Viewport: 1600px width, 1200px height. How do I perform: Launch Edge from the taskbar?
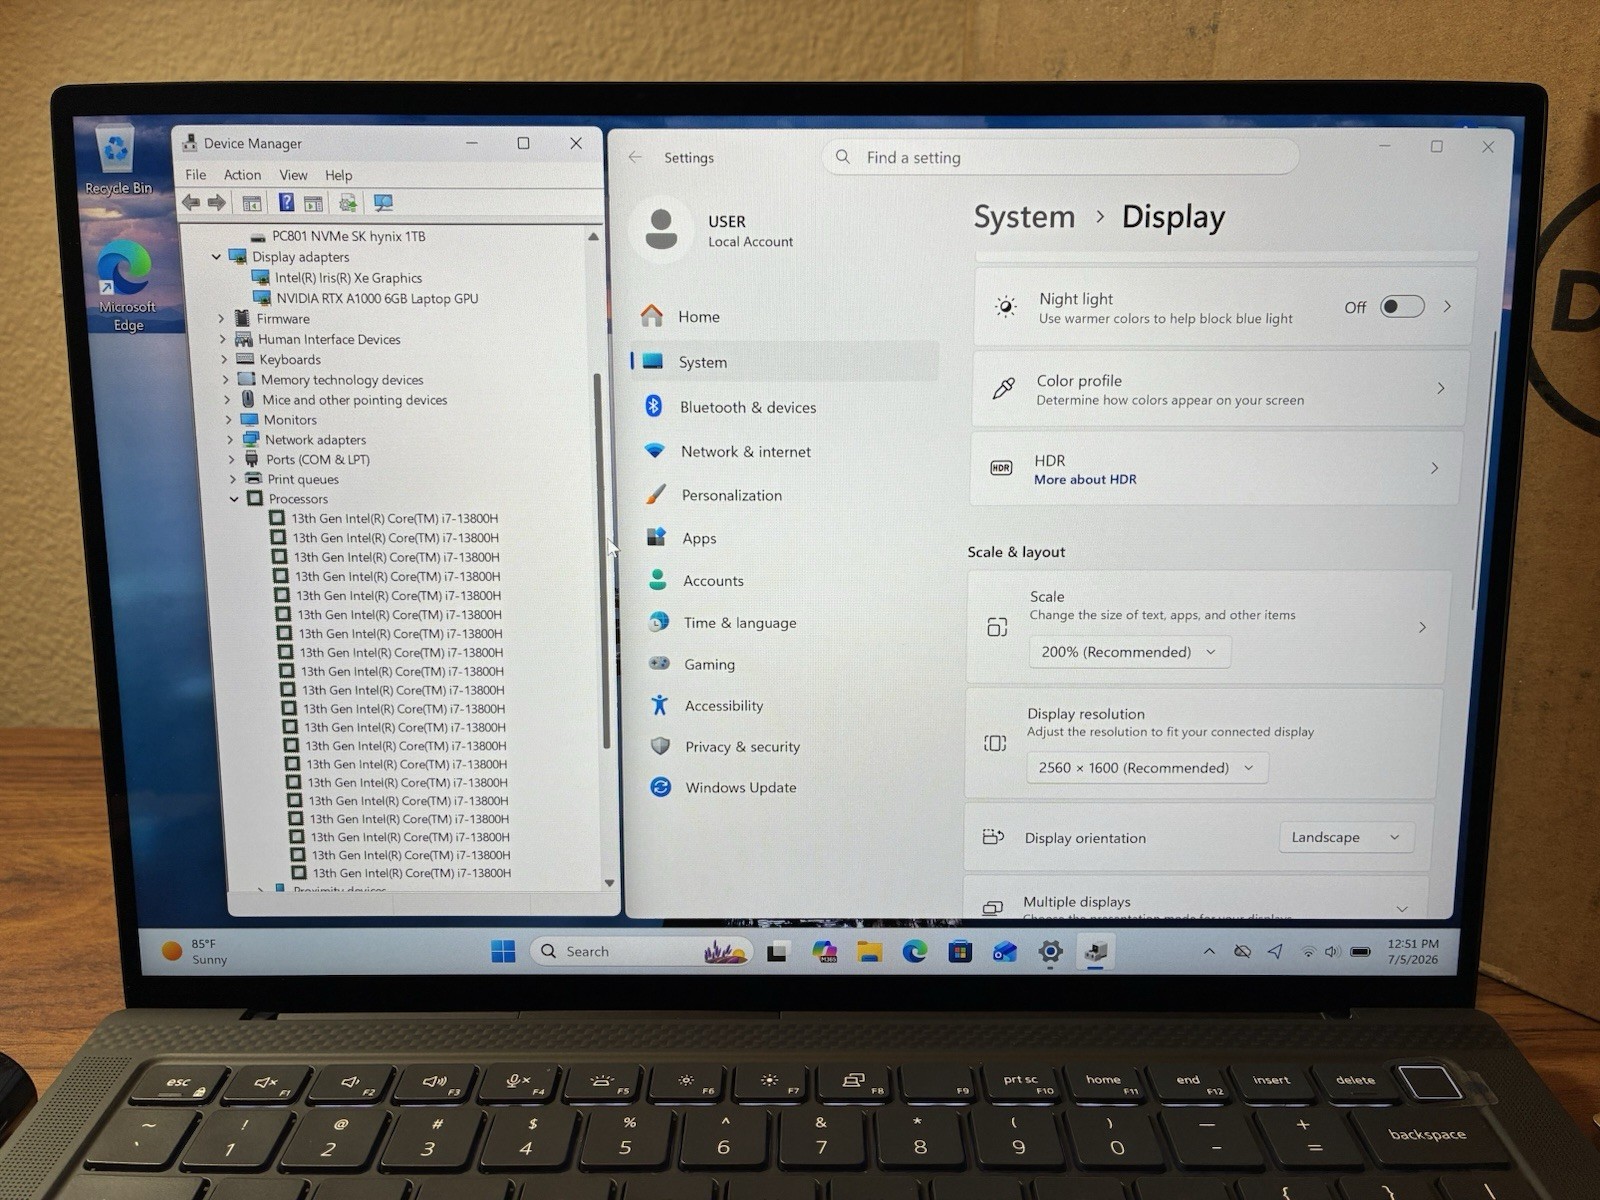tap(915, 951)
